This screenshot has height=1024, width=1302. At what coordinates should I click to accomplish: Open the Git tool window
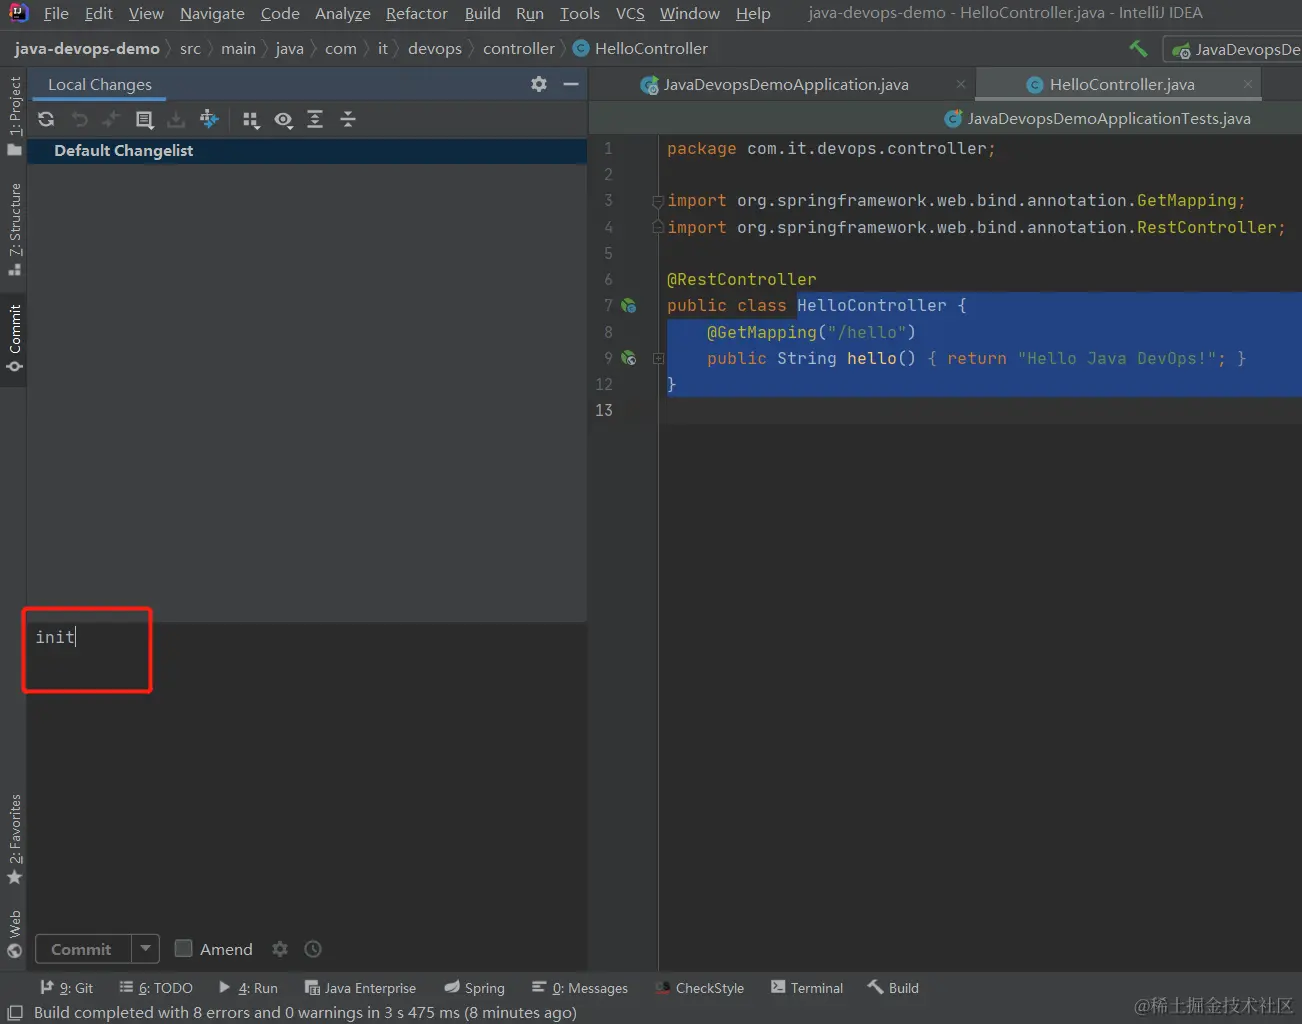coord(66,988)
